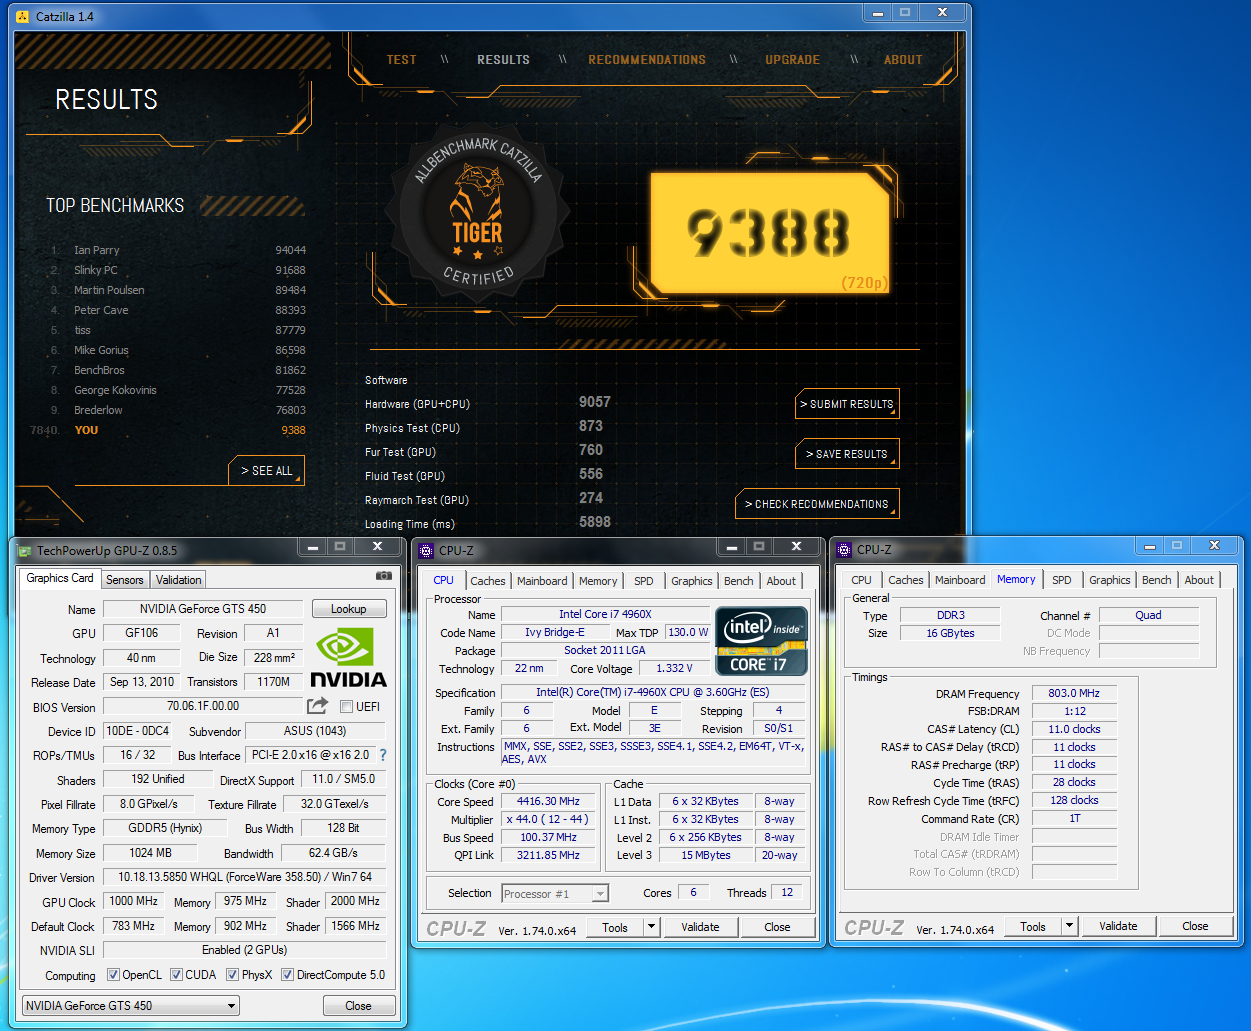
Task: Toggle the OpenCL checkbox
Action: (113, 975)
